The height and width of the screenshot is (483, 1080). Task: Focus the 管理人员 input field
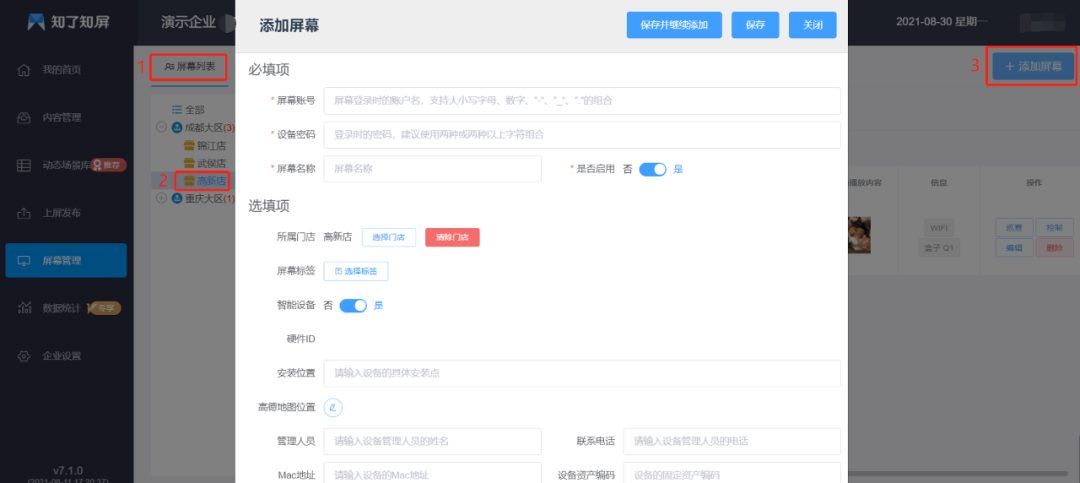point(433,441)
